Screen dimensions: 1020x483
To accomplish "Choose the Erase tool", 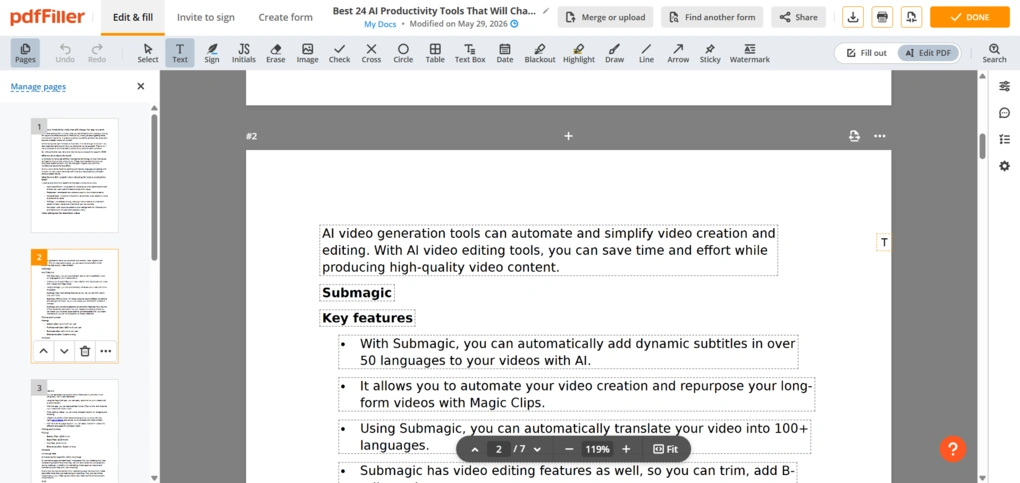I will [276, 53].
